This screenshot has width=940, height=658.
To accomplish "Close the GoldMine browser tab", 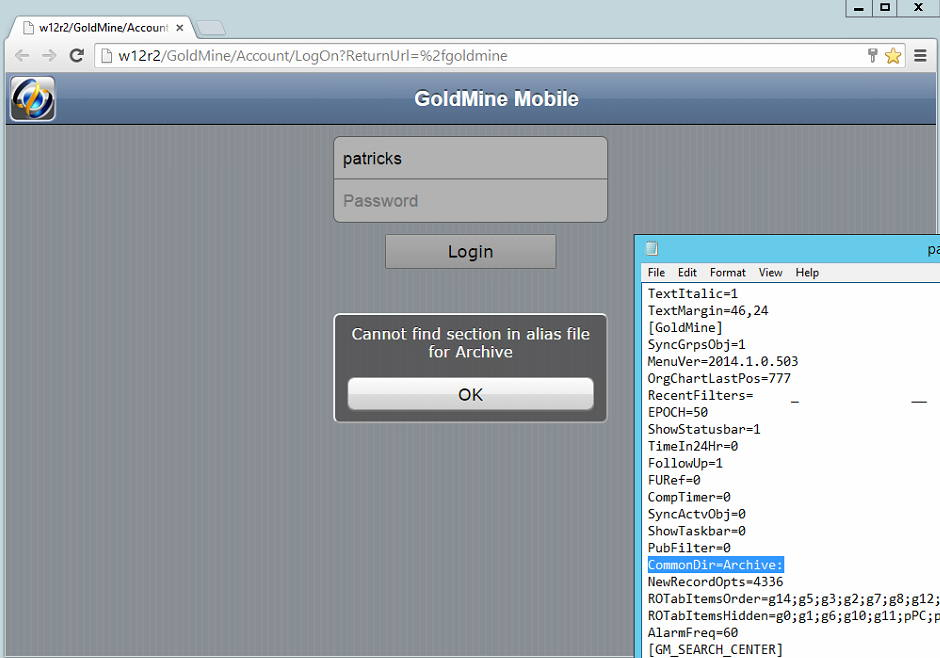I will click(x=179, y=28).
